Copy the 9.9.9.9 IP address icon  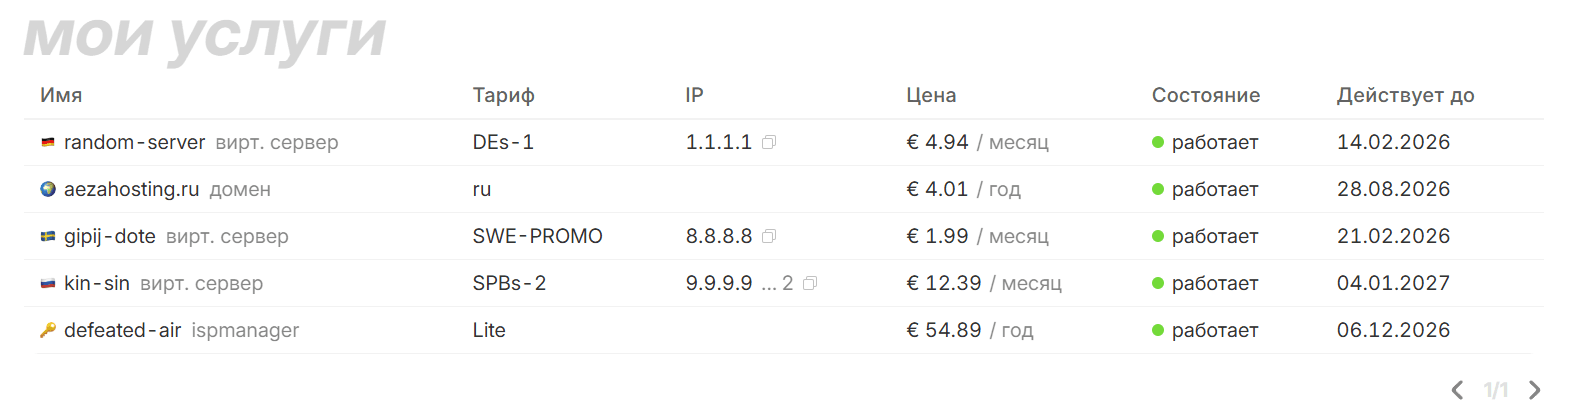(x=810, y=284)
